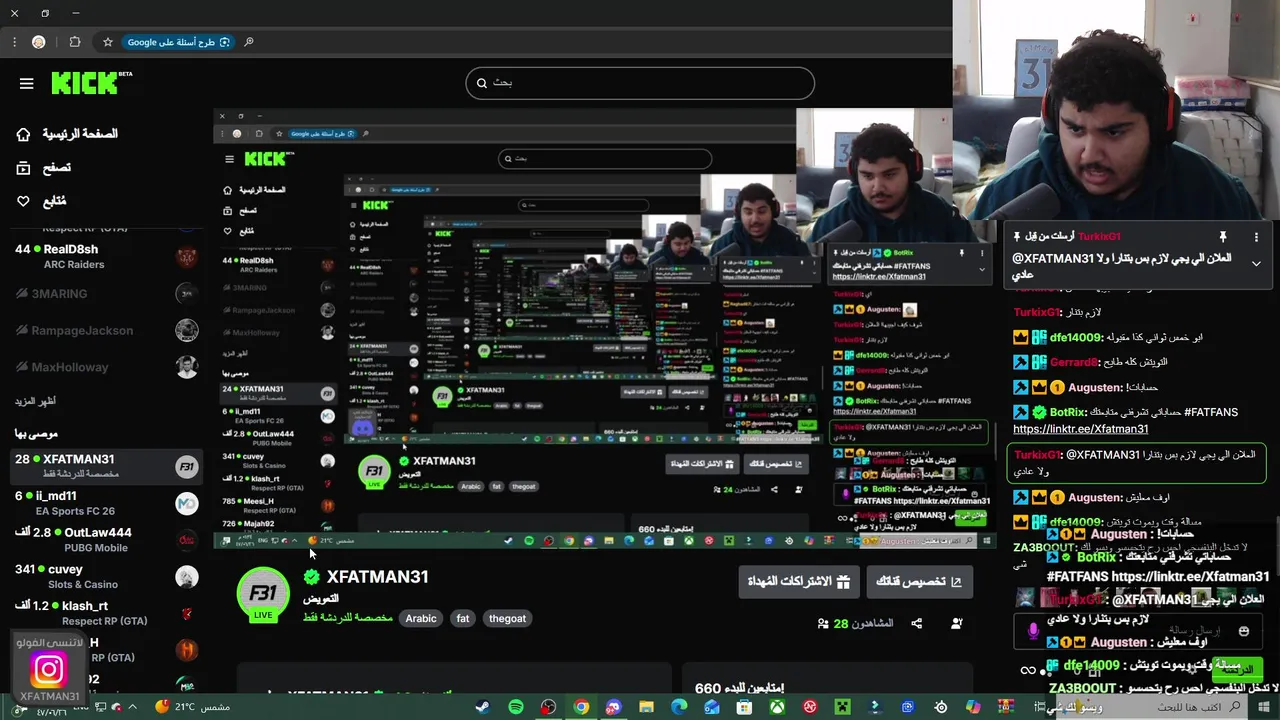
Task: Open pinned message three-dot options
Action: (1256, 237)
